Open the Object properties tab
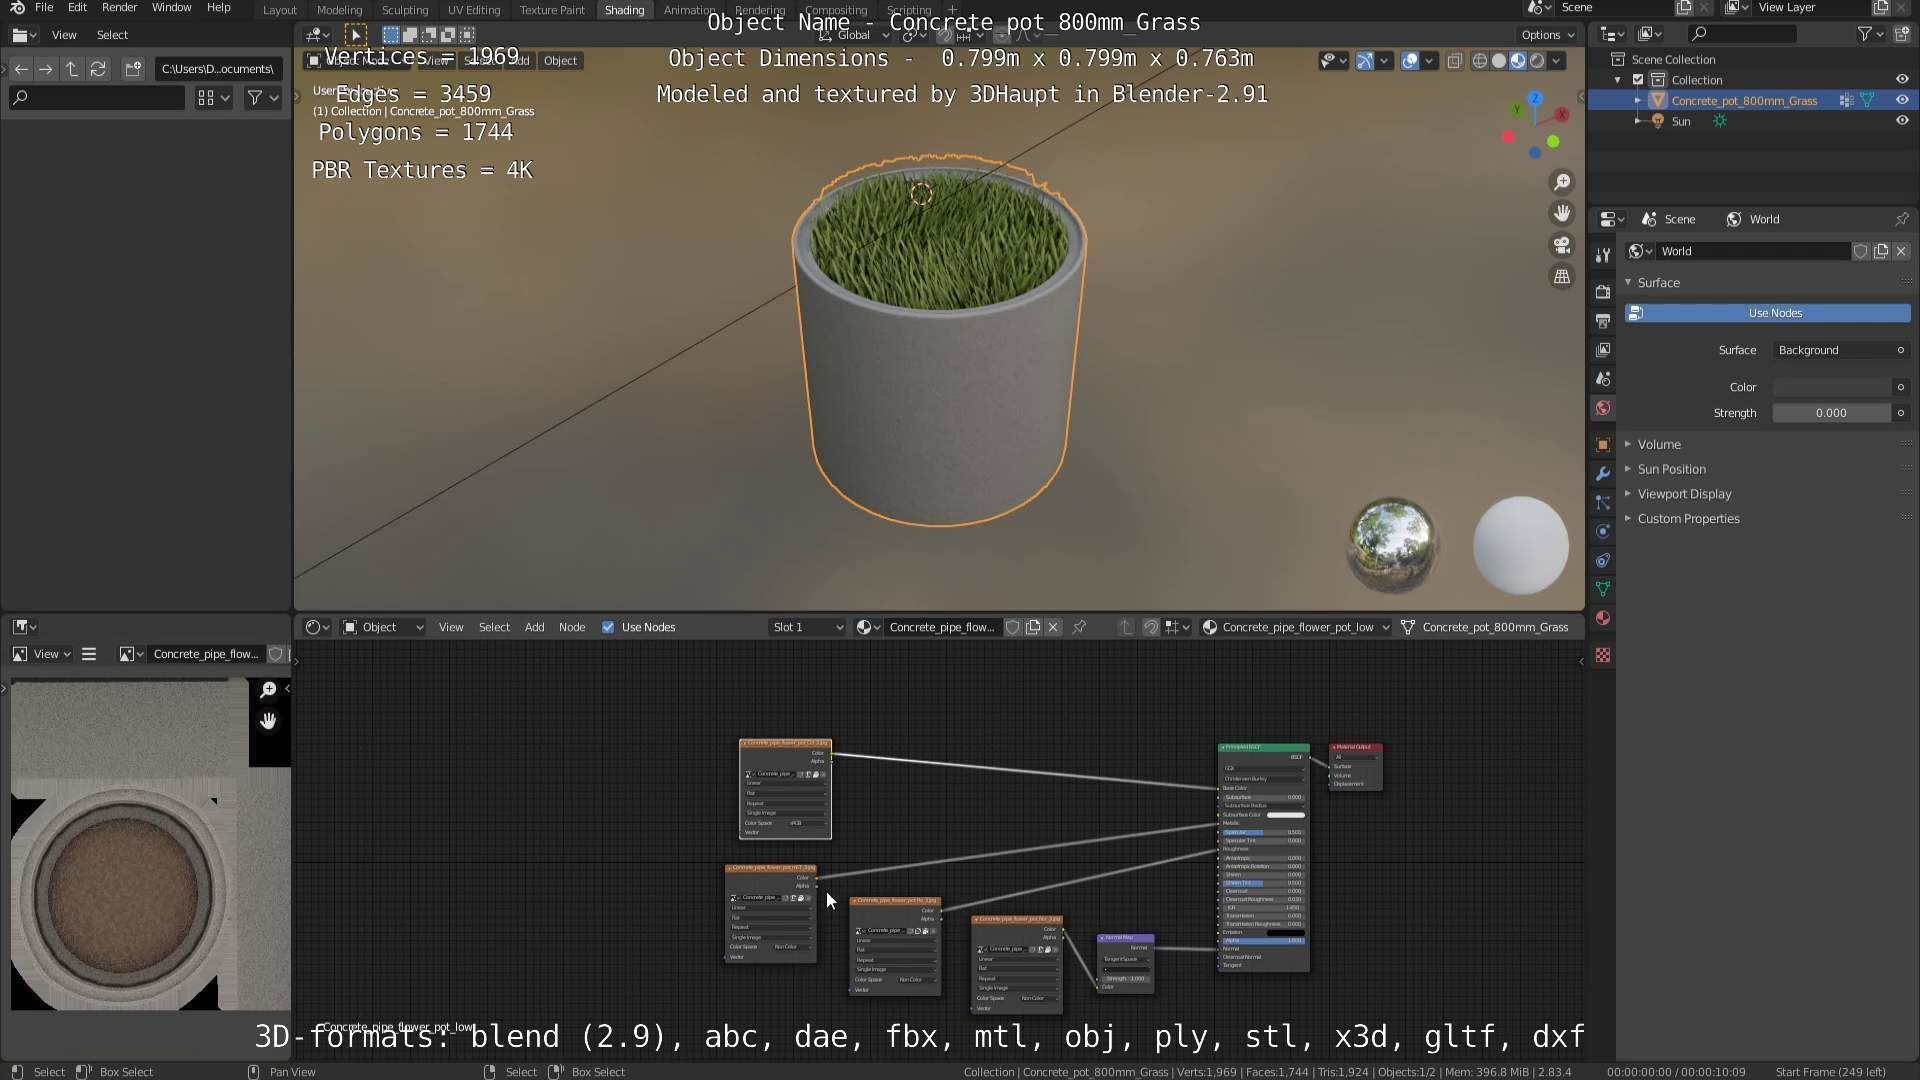The height and width of the screenshot is (1080, 1920). tap(1603, 444)
